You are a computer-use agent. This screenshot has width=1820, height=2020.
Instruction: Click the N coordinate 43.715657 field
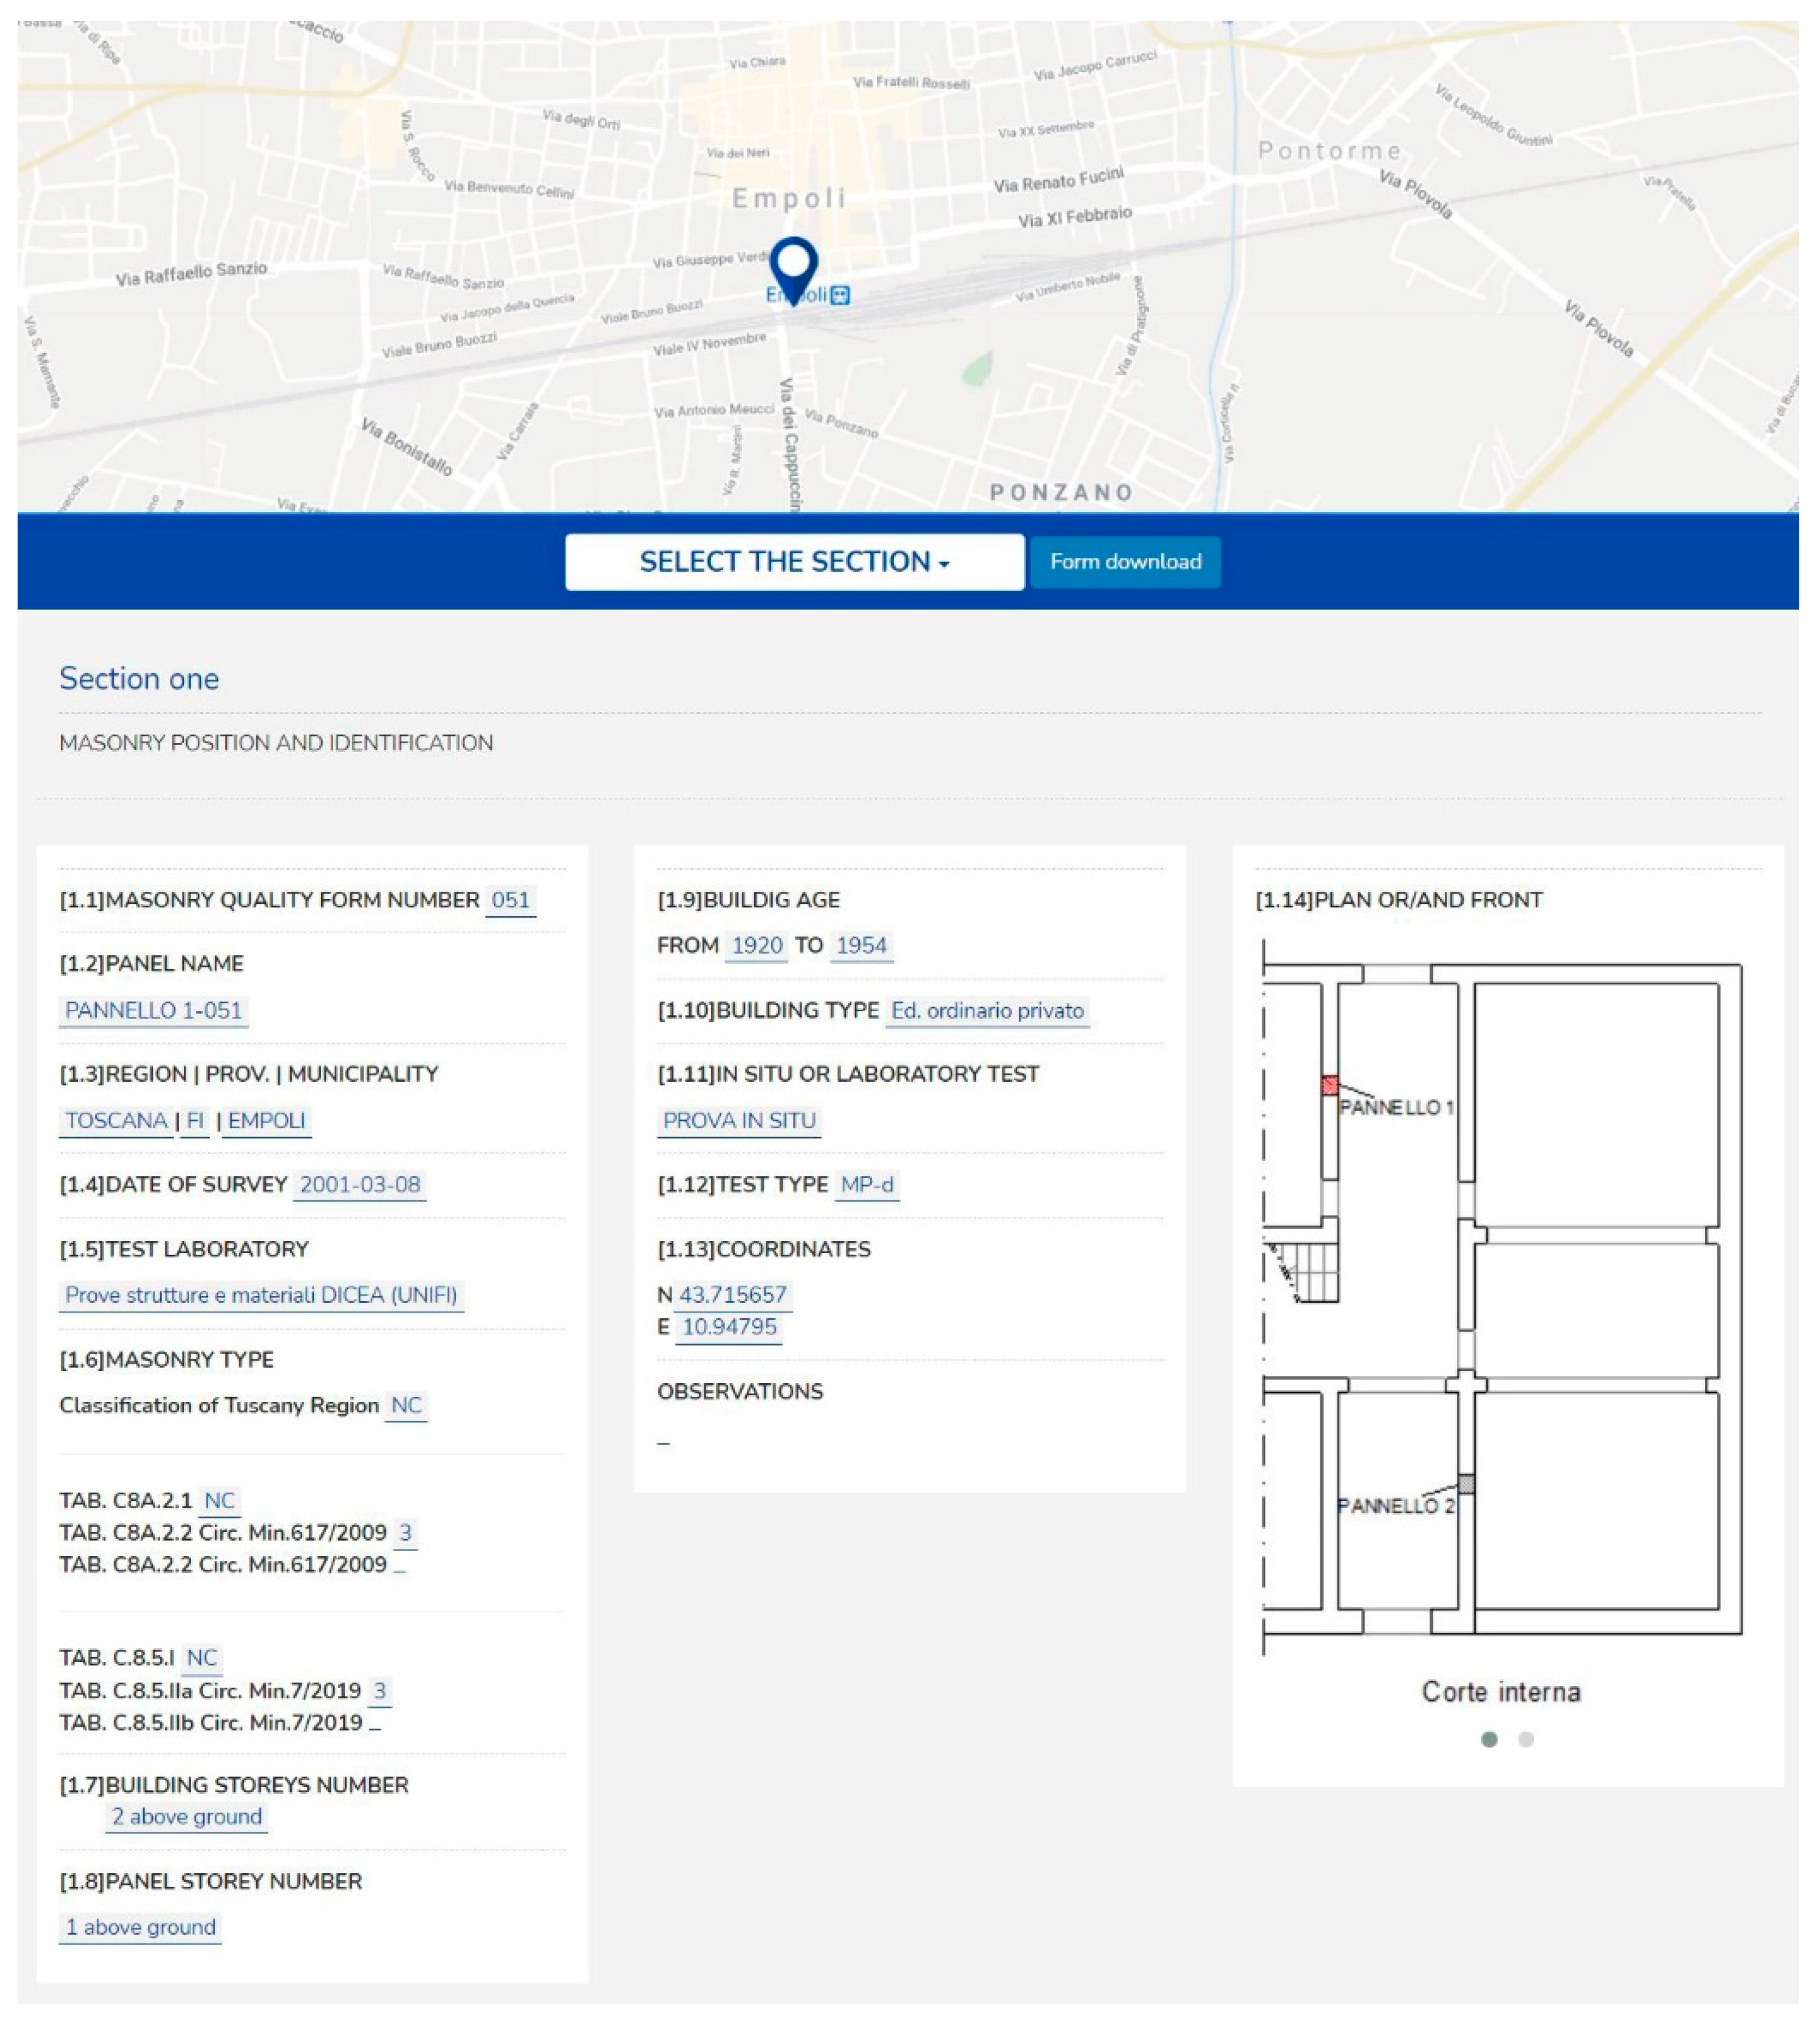733,1295
